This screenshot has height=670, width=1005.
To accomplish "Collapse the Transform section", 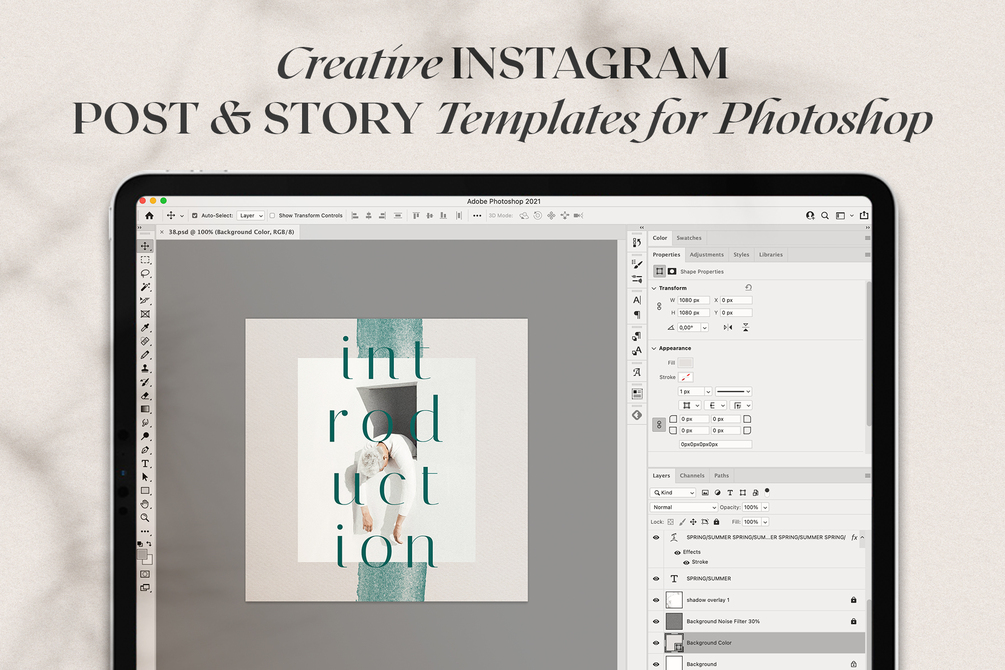I will (654, 289).
